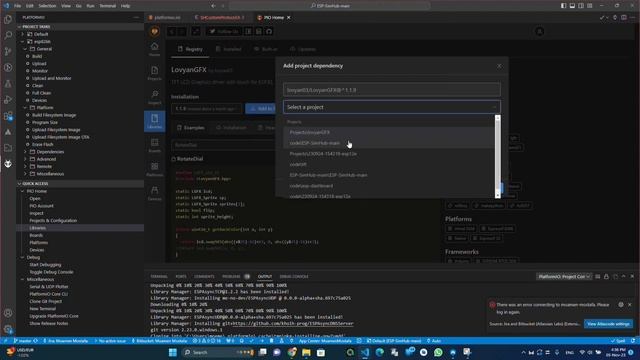Click the library spec input field
This screenshot has height=360, width=640.
(391, 90)
